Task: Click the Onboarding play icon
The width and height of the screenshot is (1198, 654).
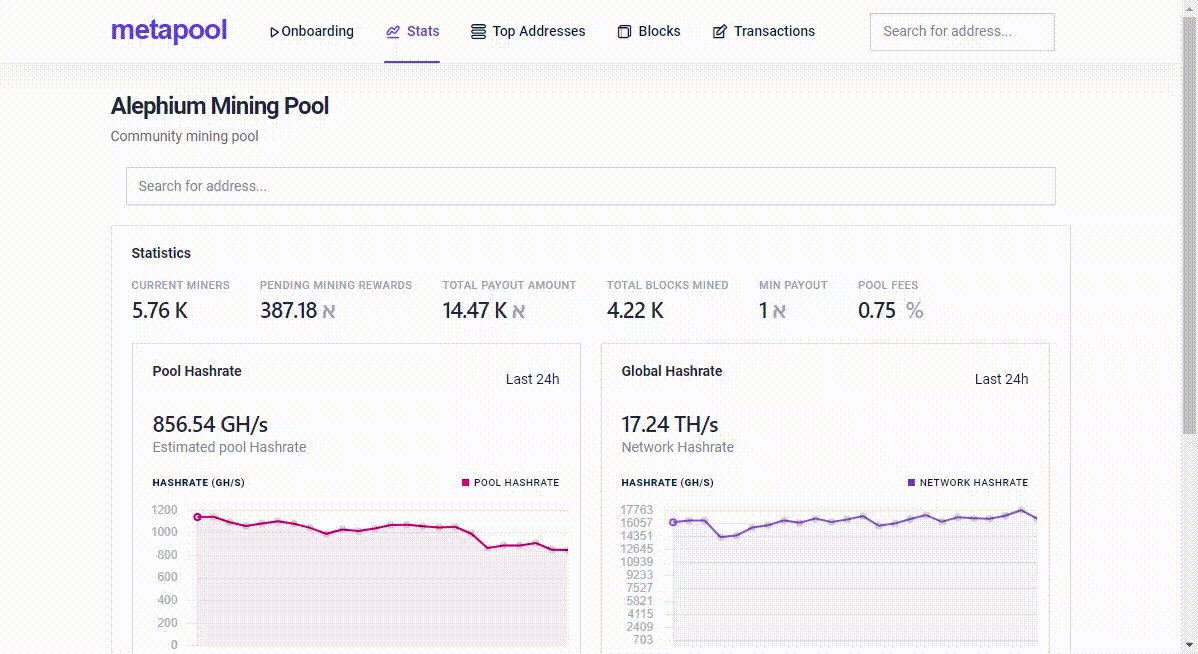Action: pos(274,32)
